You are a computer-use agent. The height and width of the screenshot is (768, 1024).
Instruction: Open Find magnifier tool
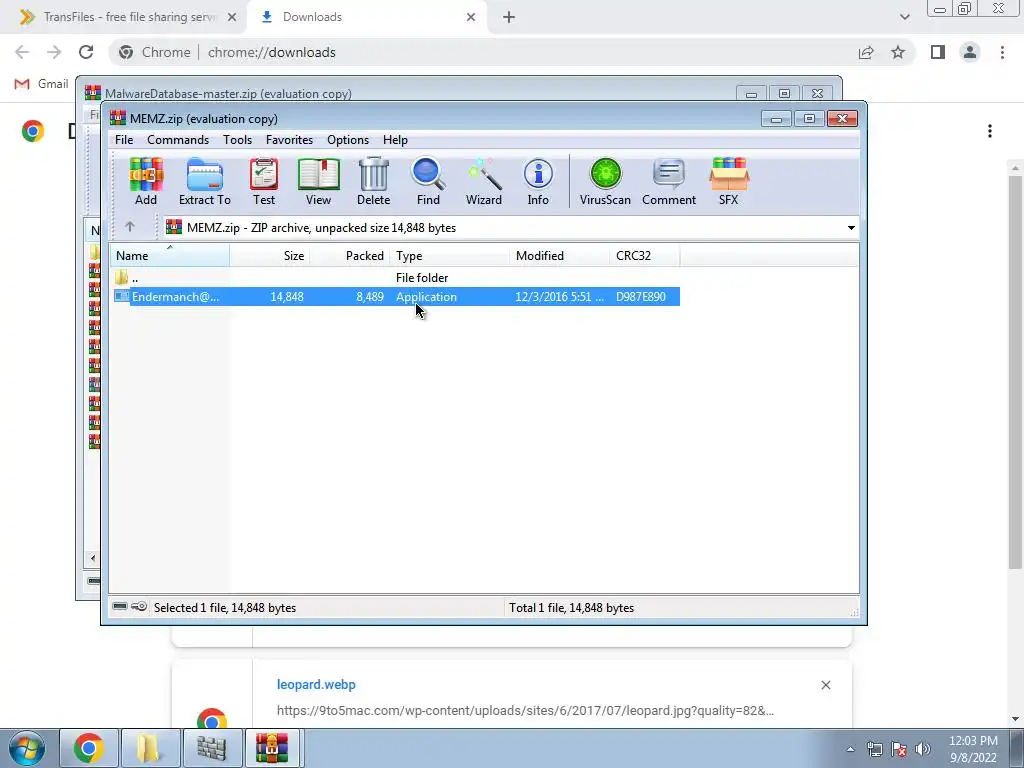tap(428, 182)
